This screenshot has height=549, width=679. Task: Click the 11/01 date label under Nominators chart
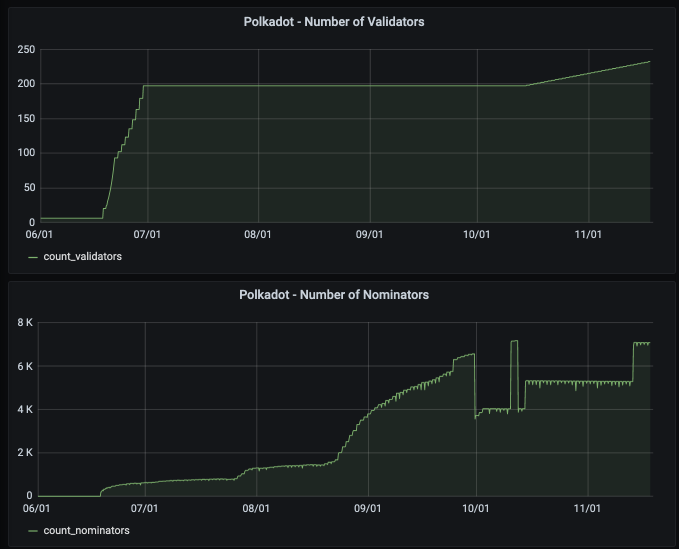coord(587,508)
